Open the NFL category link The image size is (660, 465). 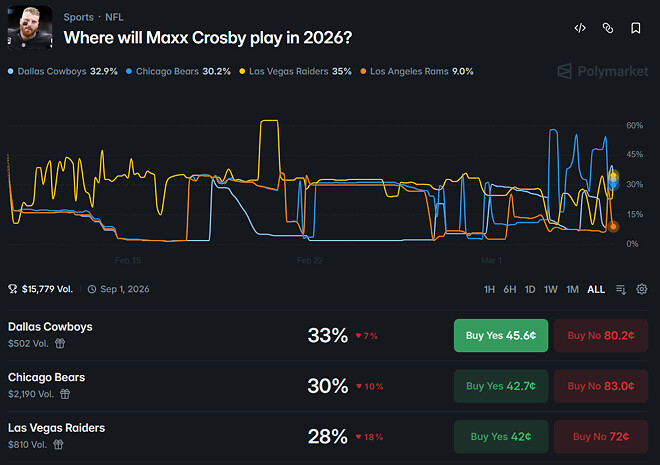pyautogui.click(x=116, y=17)
